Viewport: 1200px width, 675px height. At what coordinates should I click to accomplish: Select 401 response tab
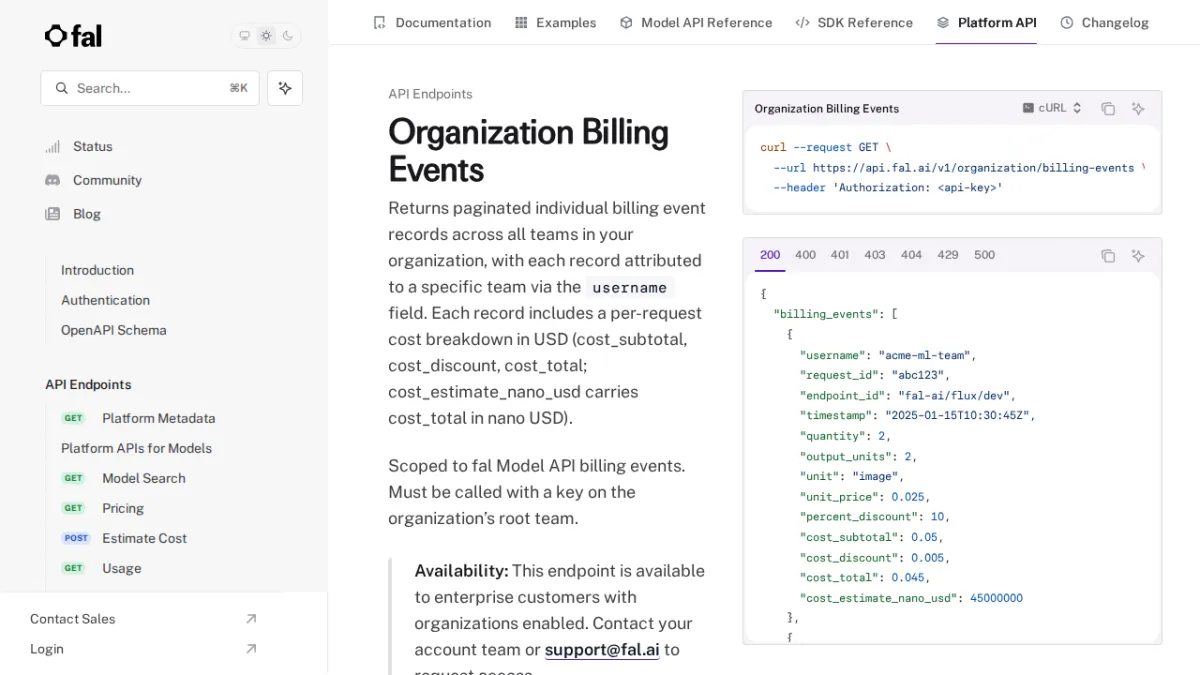(x=840, y=255)
